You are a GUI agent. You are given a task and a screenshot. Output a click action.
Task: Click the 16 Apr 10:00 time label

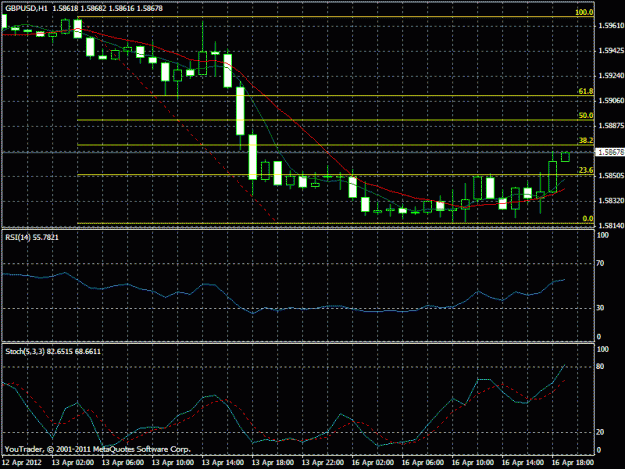473,463
